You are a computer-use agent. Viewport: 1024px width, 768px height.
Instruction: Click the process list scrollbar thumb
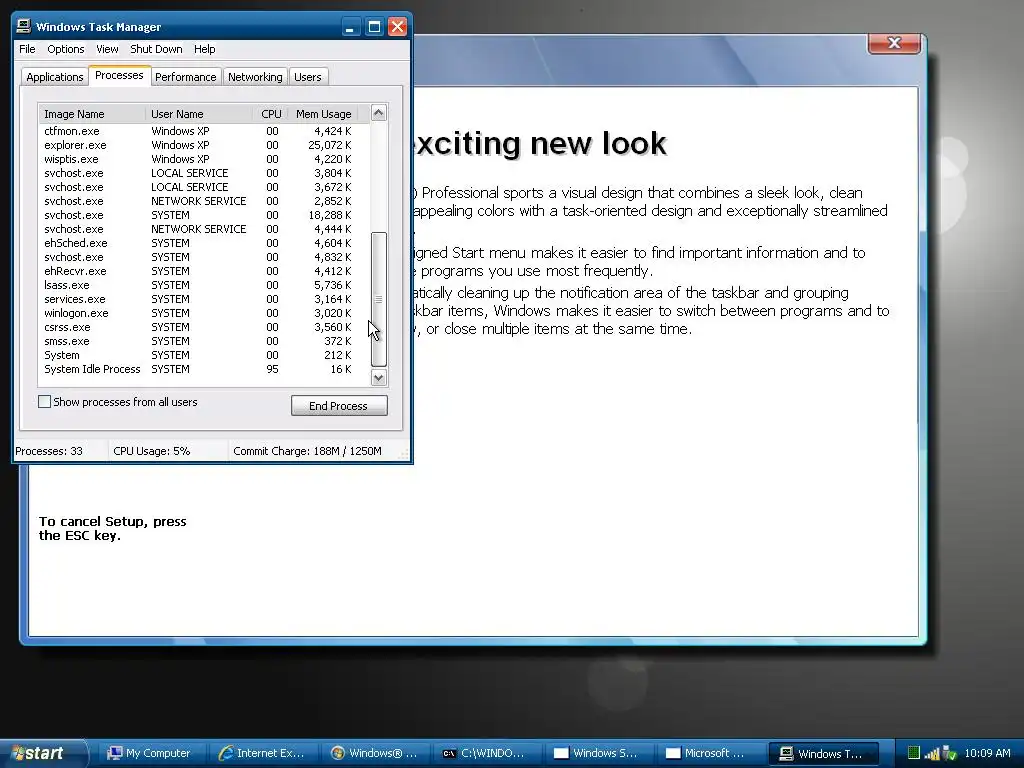[x=379, y=299]
